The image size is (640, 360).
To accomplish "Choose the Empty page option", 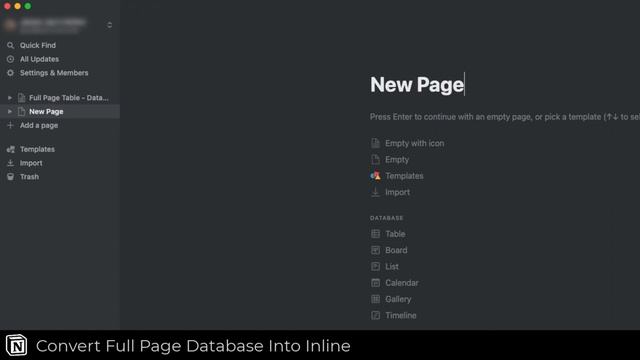I will 397,160.
